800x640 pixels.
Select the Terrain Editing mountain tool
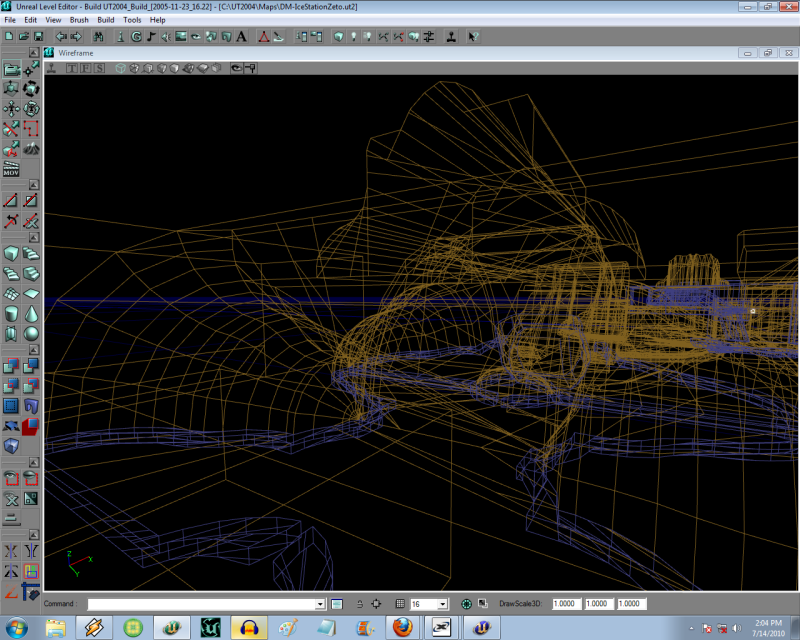tap(31, 149)
